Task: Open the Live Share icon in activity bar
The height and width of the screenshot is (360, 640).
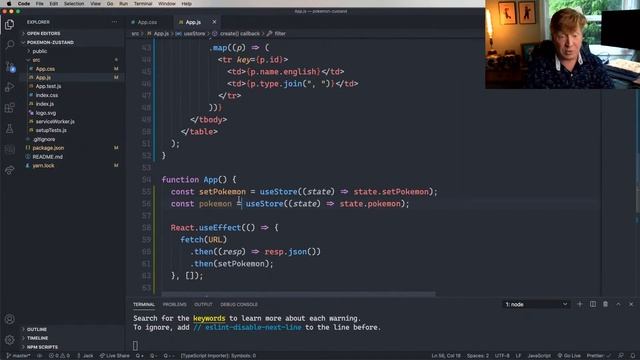Action: click(9, 170)
